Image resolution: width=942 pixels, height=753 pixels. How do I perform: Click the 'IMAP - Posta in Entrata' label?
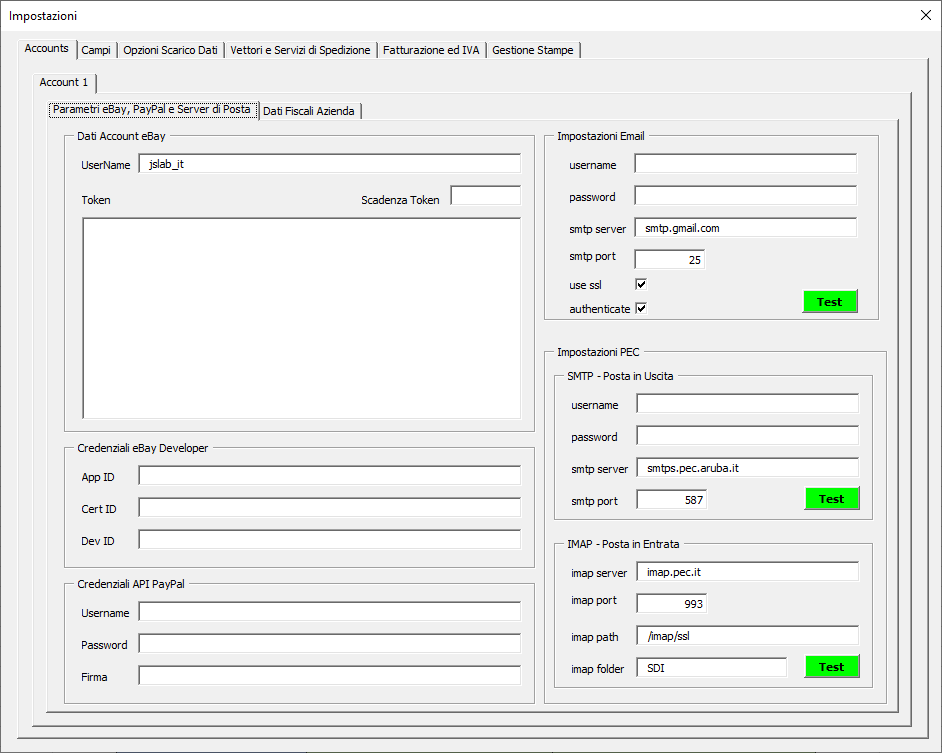(623, 544)
